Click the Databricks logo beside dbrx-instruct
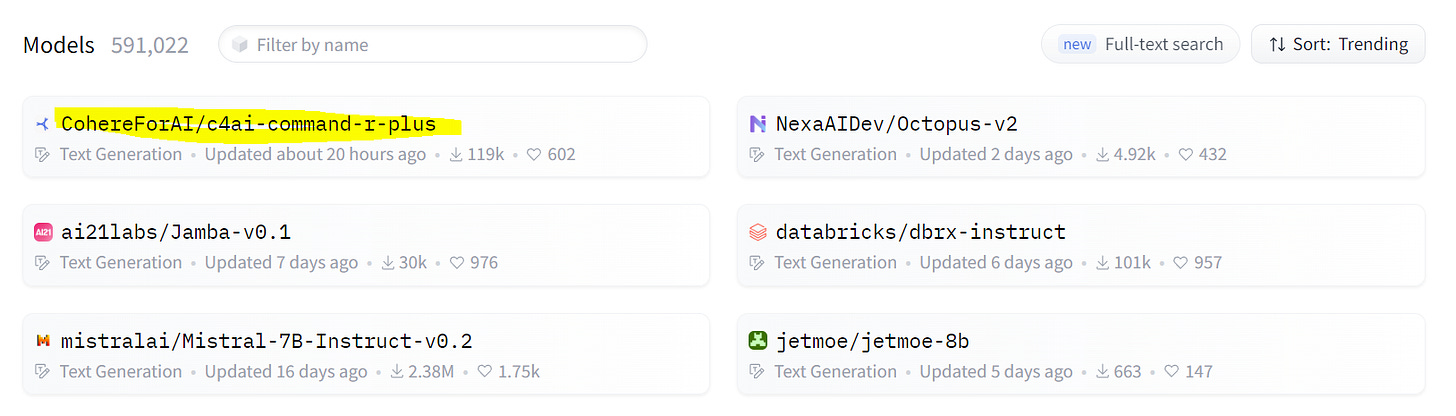This screenshot has height=416, width=1456. (x=757, y=233)
